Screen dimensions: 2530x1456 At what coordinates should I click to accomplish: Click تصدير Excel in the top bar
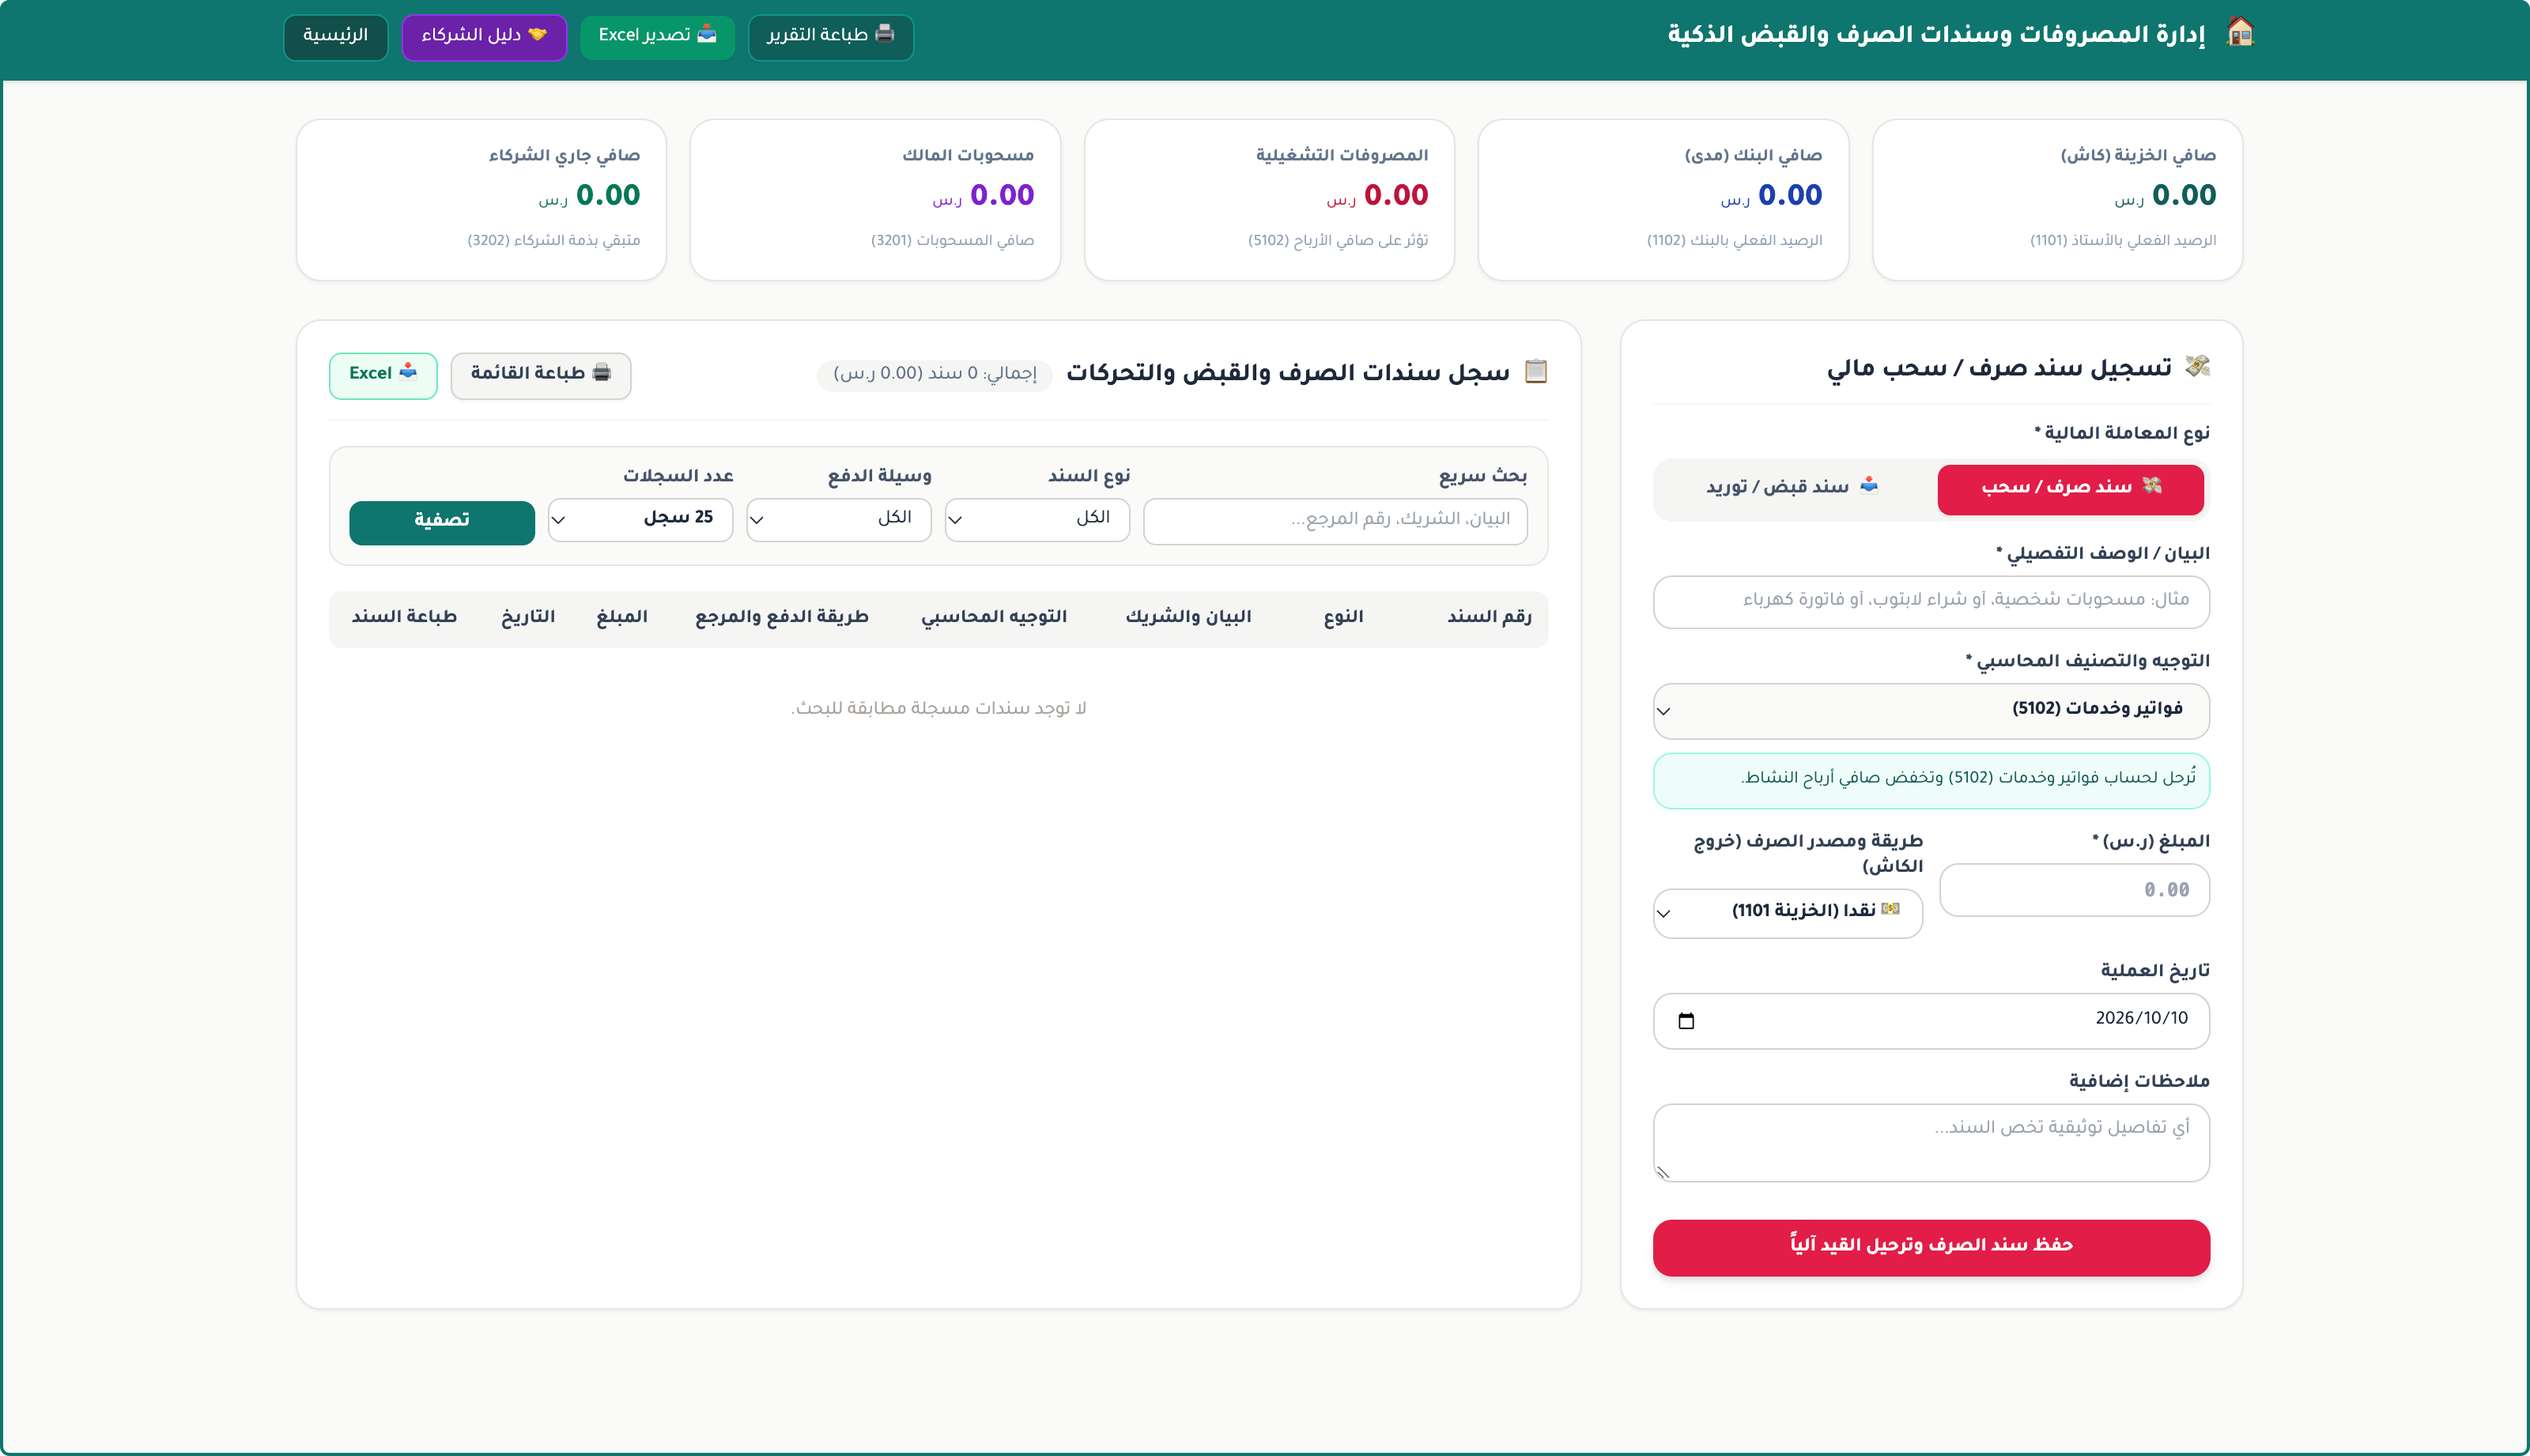click(658, 37)
